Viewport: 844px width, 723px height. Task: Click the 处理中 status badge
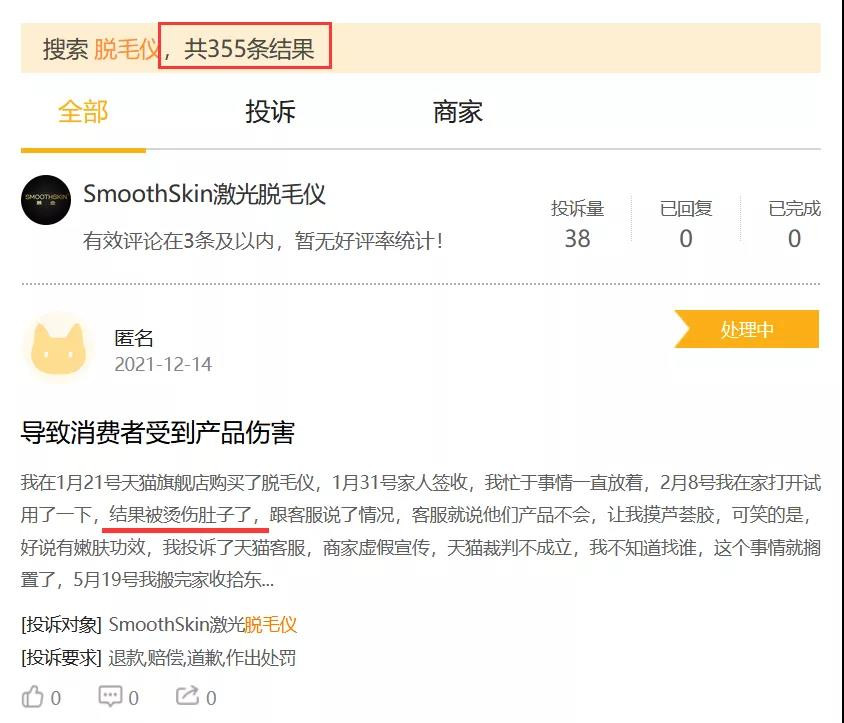(747, 329)
